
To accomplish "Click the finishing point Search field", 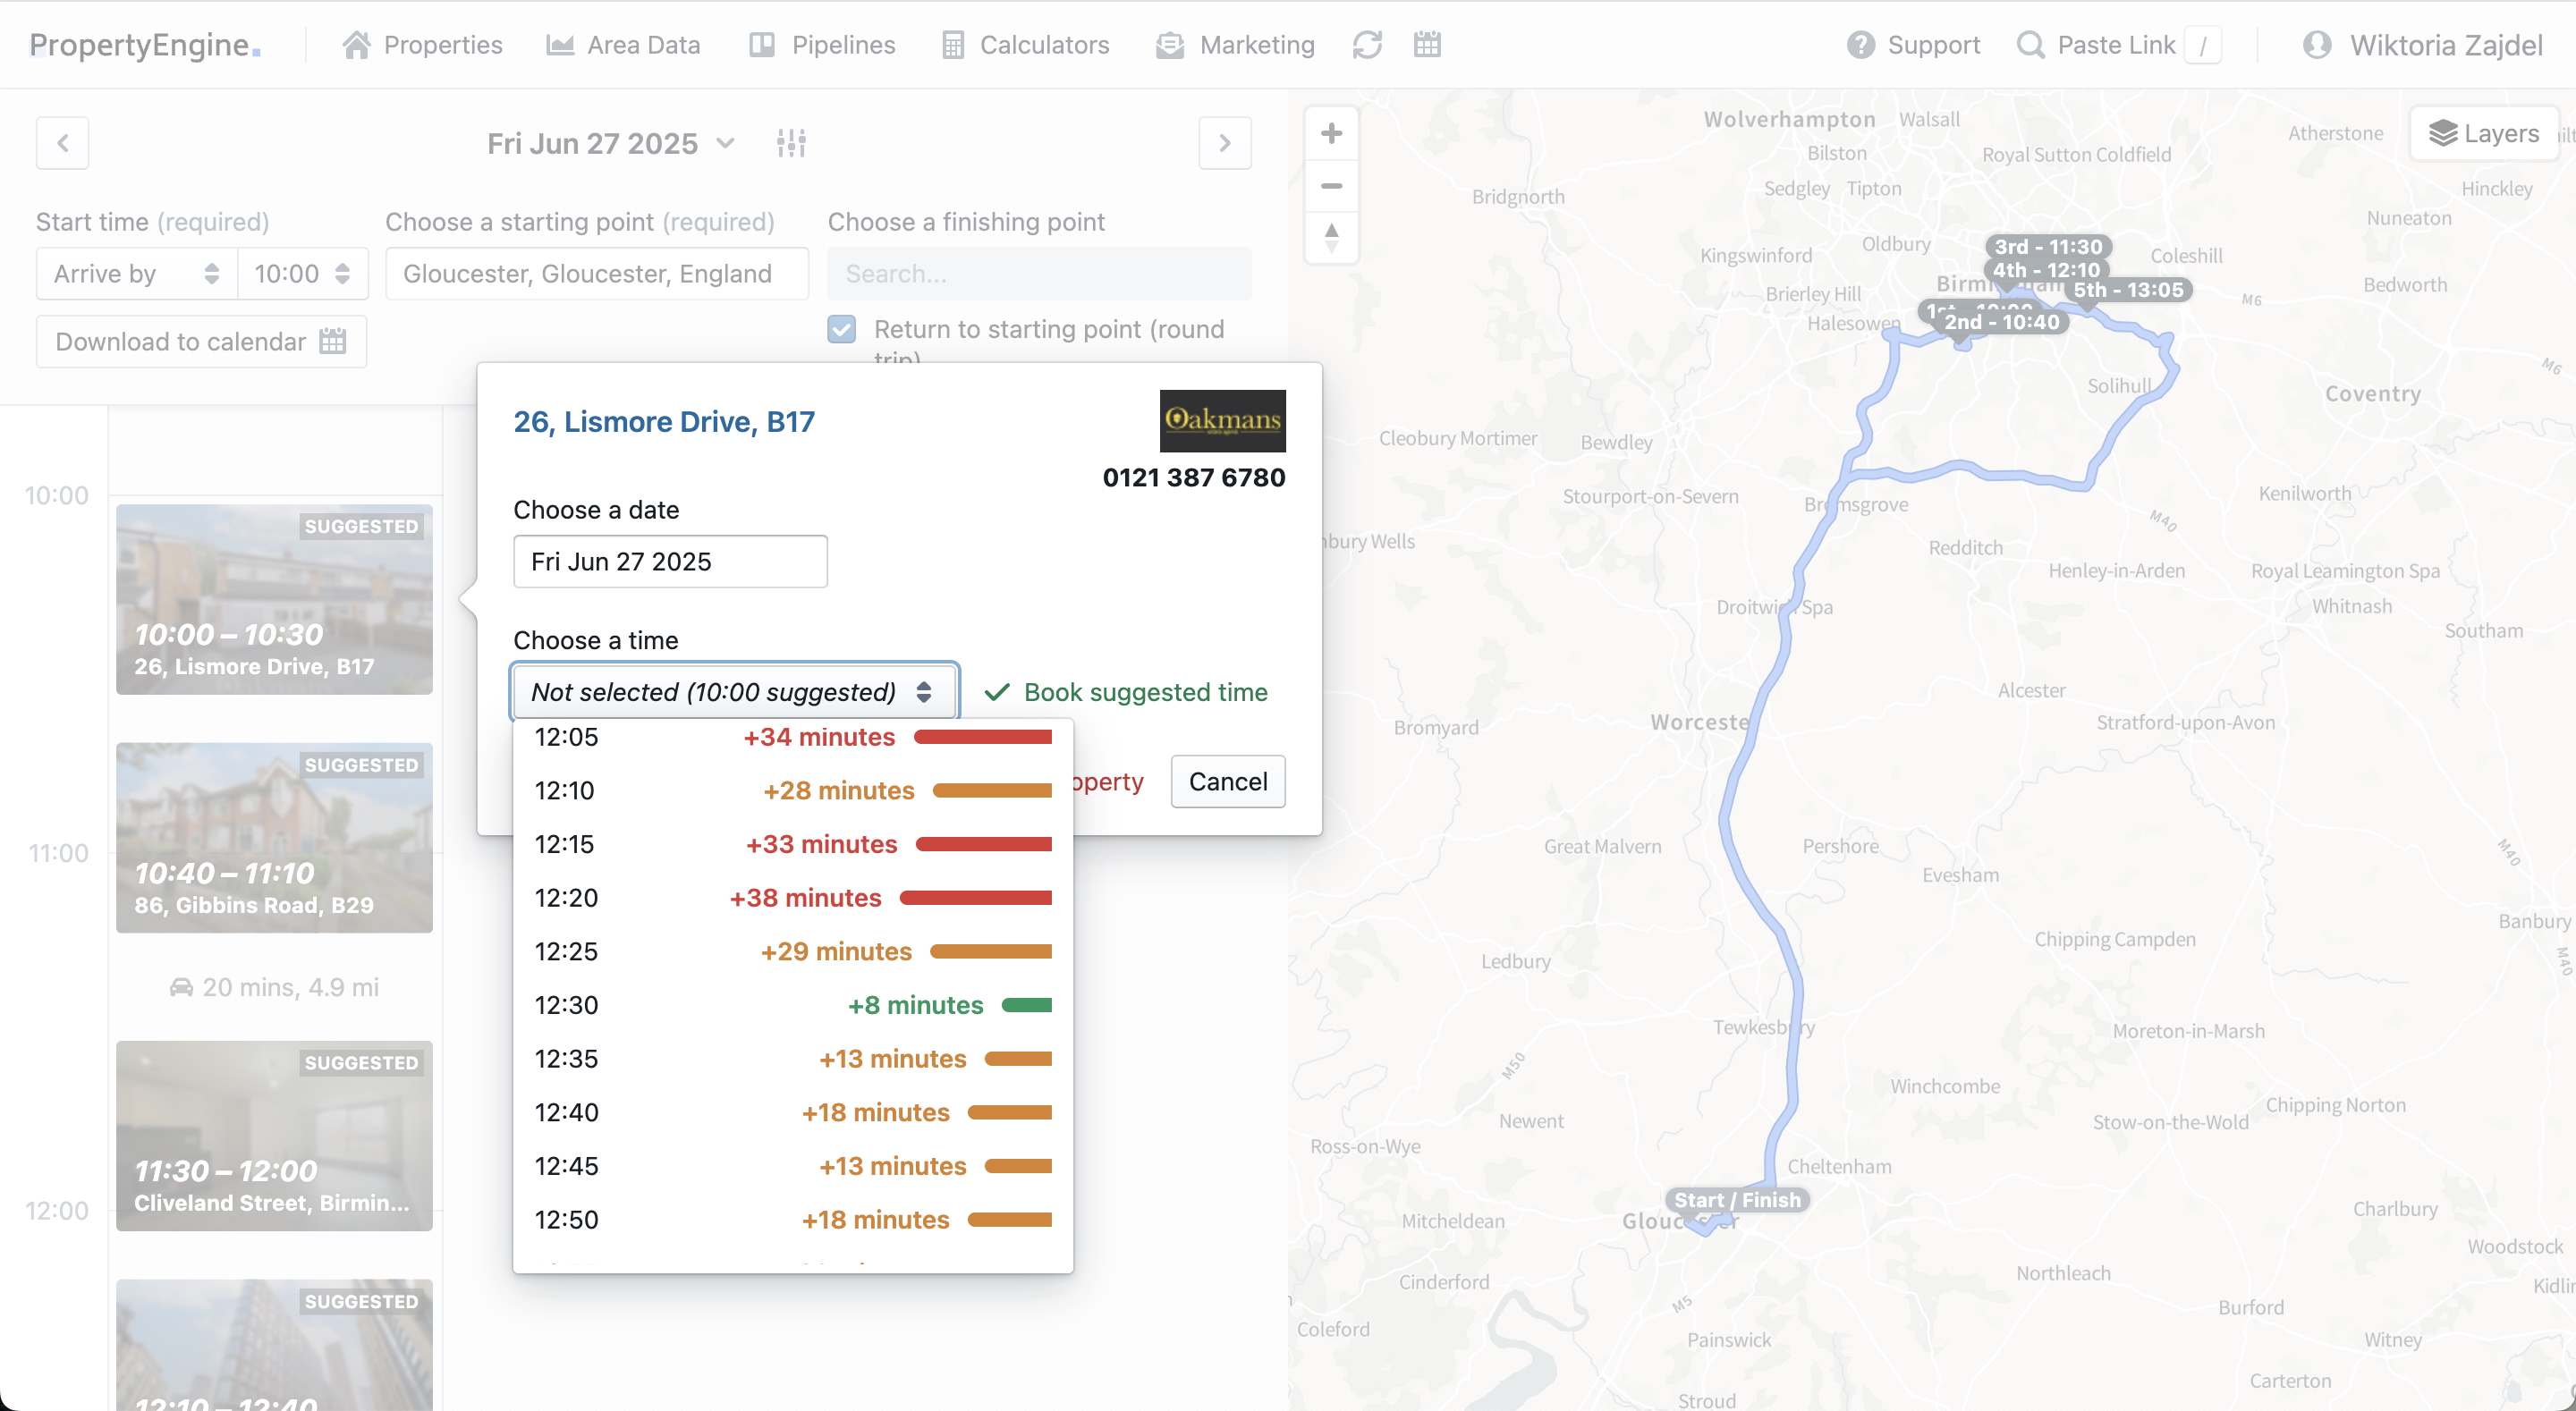I will [1039, 274].
